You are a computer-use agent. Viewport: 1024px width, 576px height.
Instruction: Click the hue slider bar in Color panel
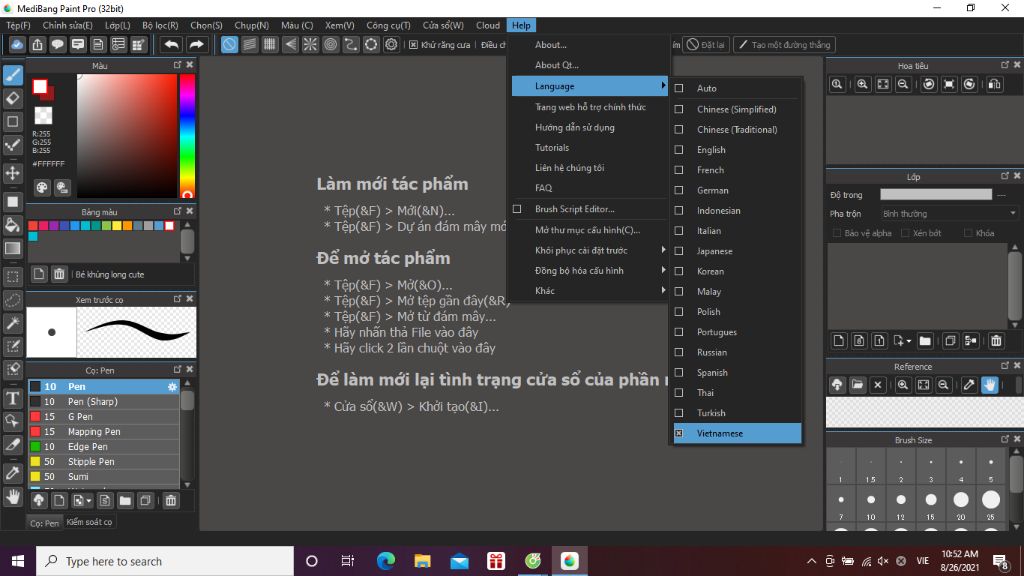(187, 136)
